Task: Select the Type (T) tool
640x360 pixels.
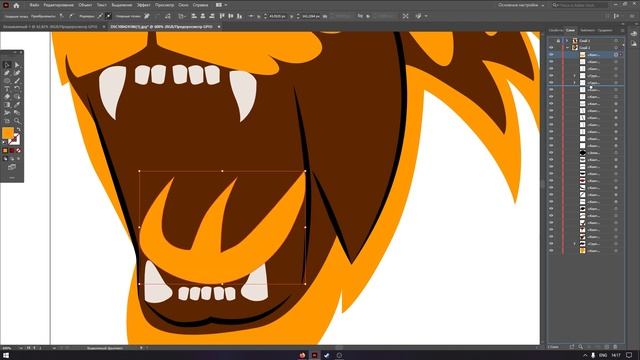Action: pos(7,89)
